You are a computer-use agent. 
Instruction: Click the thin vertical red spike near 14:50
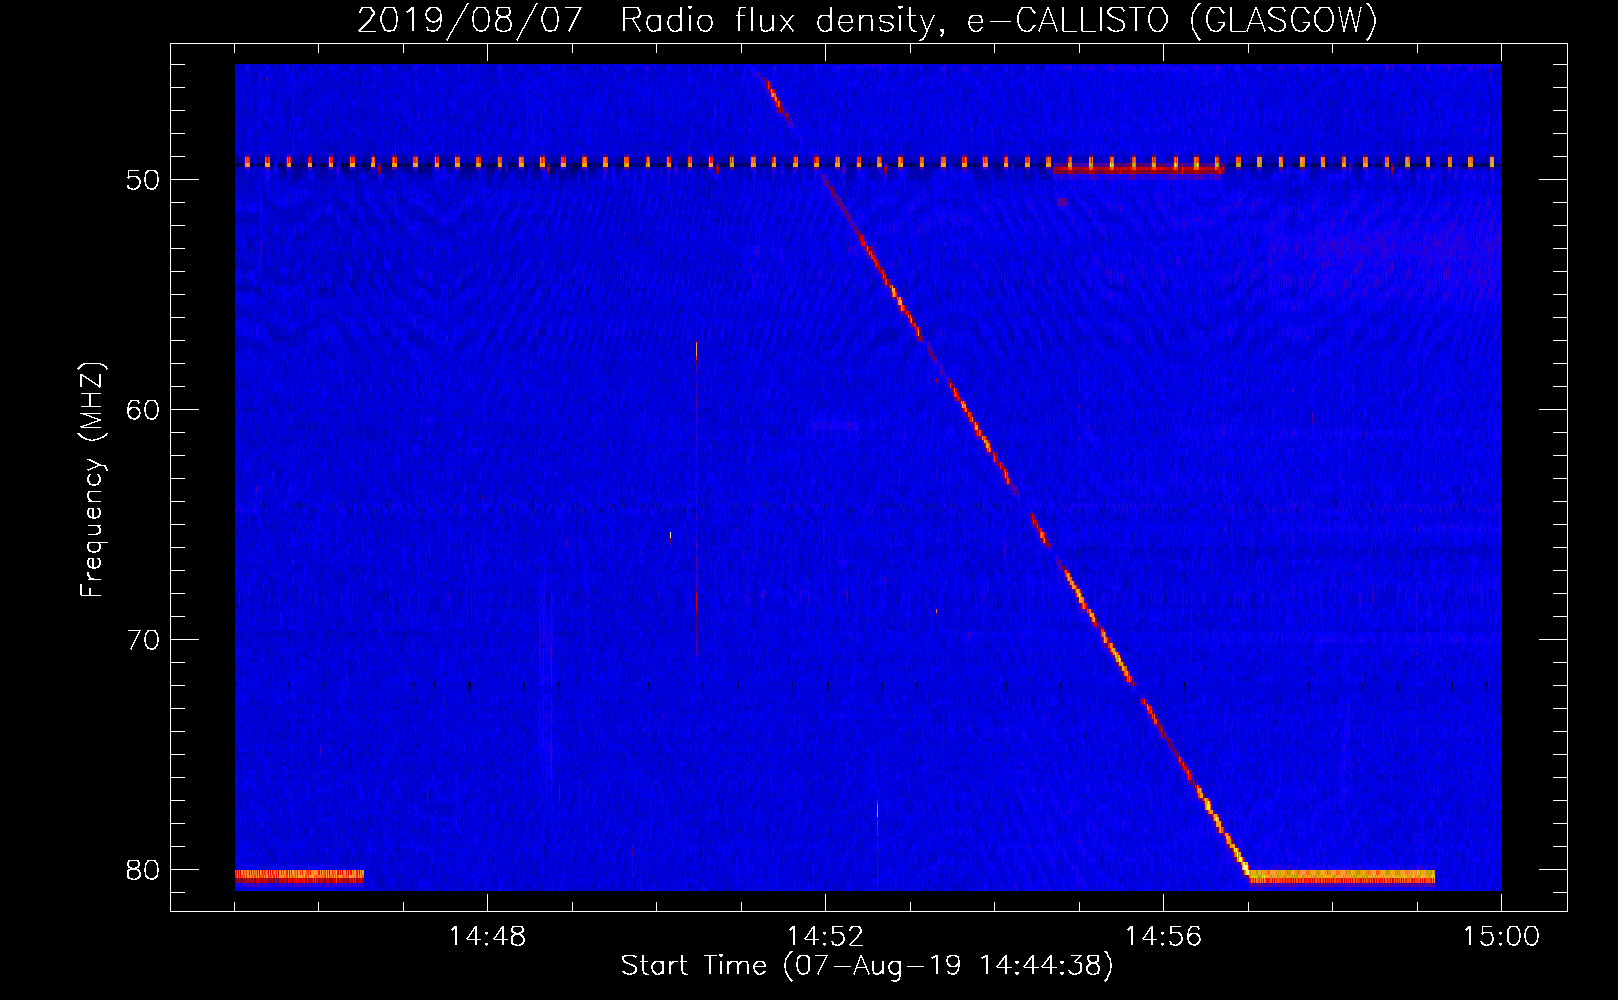[696, 498]
